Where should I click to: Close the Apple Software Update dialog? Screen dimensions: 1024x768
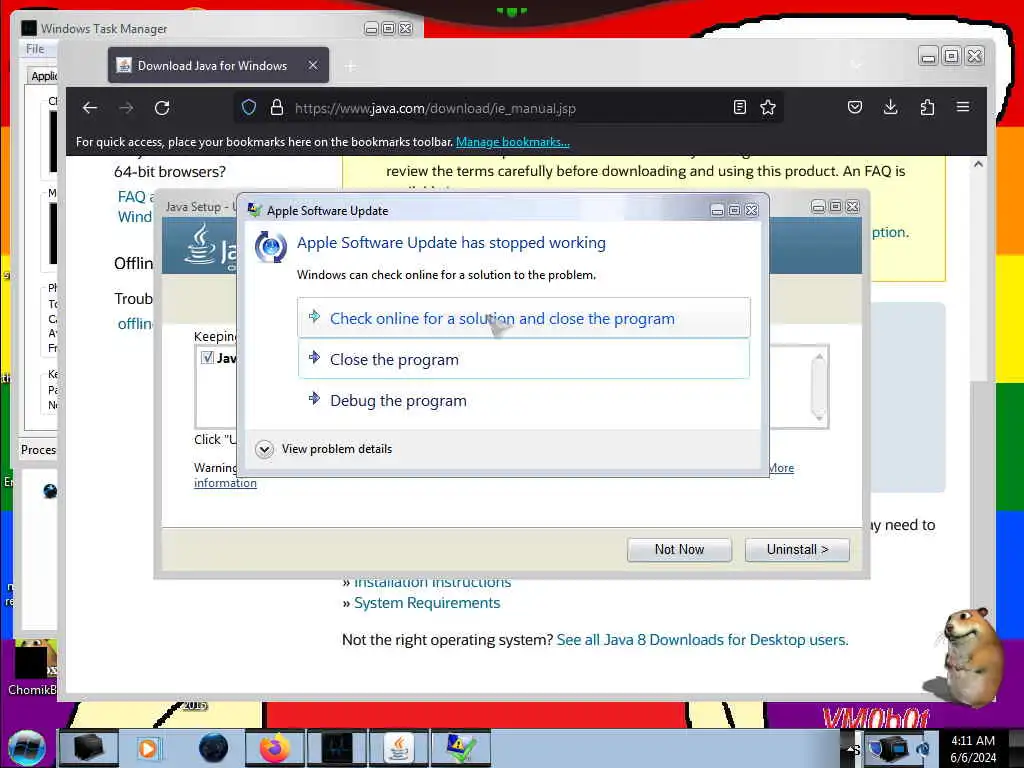click(x=752, y=210)
